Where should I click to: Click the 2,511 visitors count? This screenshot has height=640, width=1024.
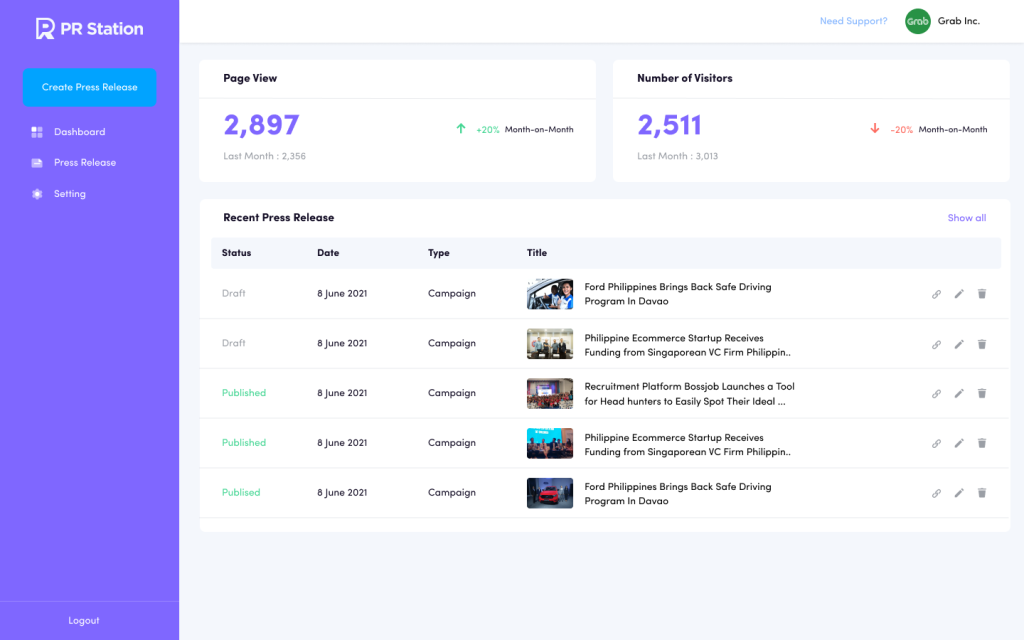(x=669, y=125)
